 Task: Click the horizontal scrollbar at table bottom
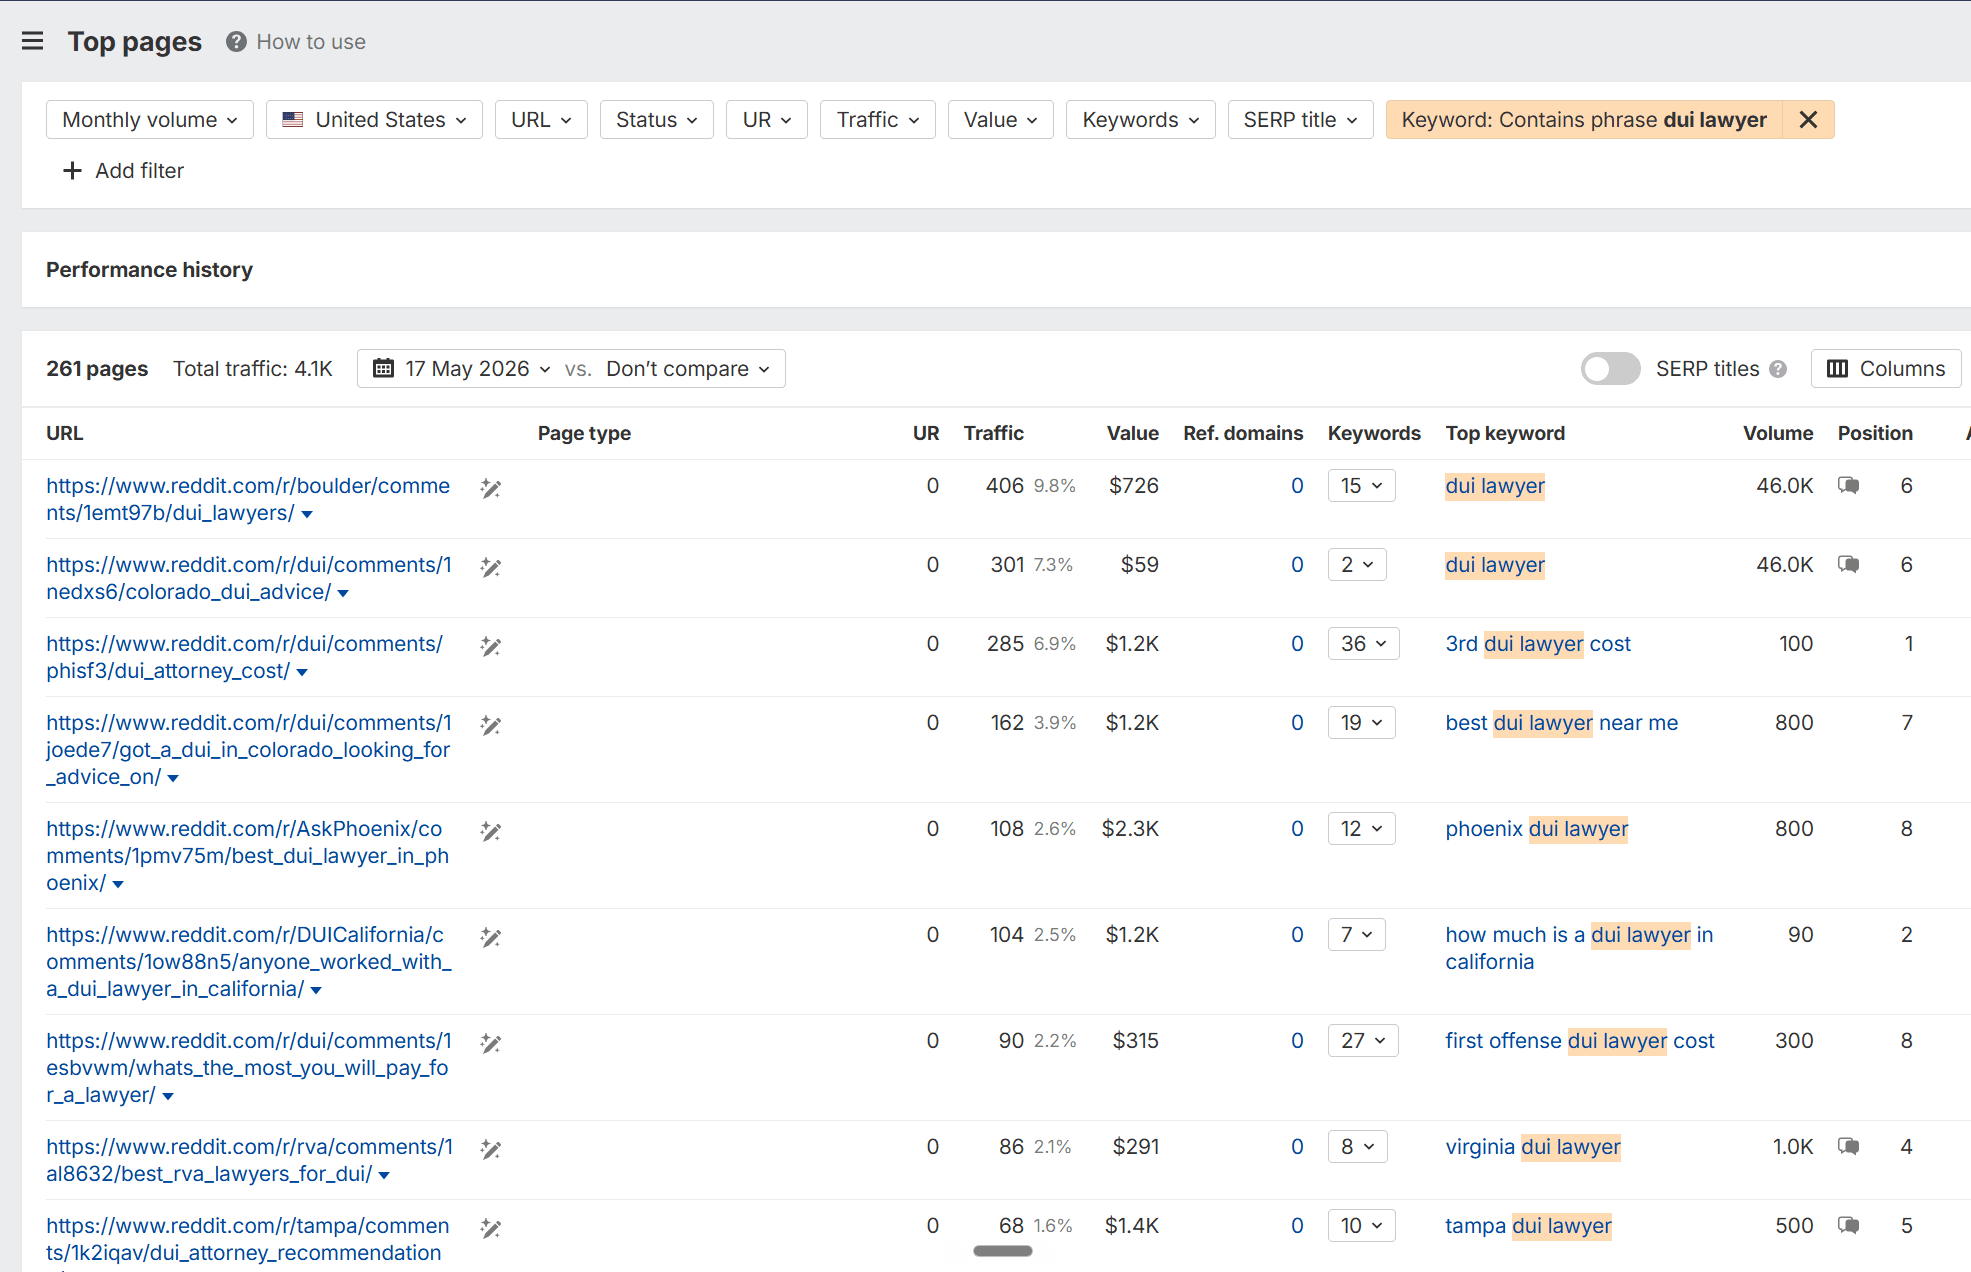tap(1002, 1251)
